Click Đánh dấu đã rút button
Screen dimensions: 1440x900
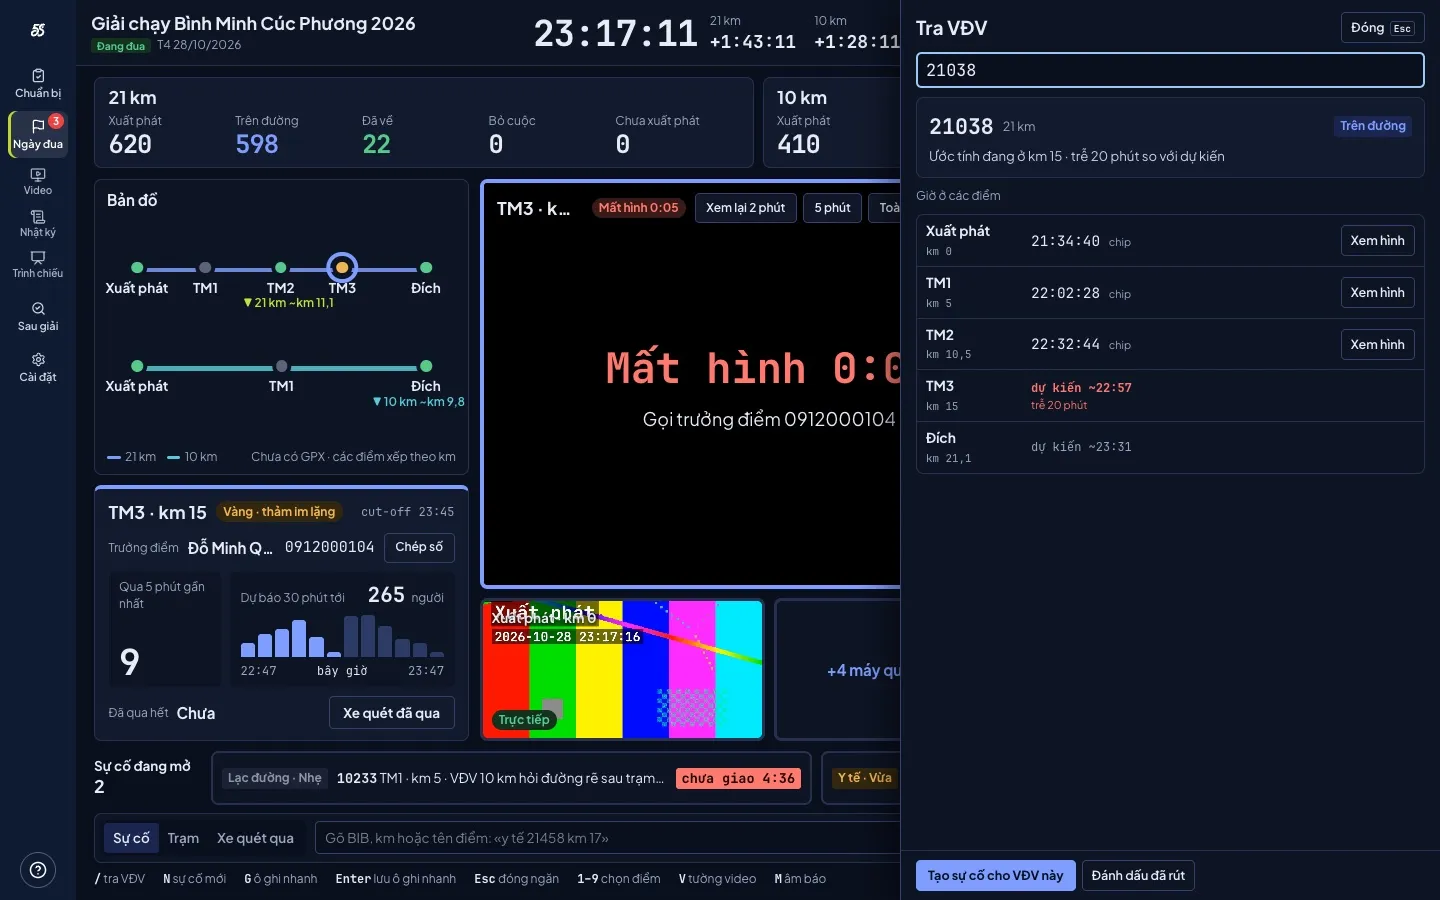coord(1138,876)
